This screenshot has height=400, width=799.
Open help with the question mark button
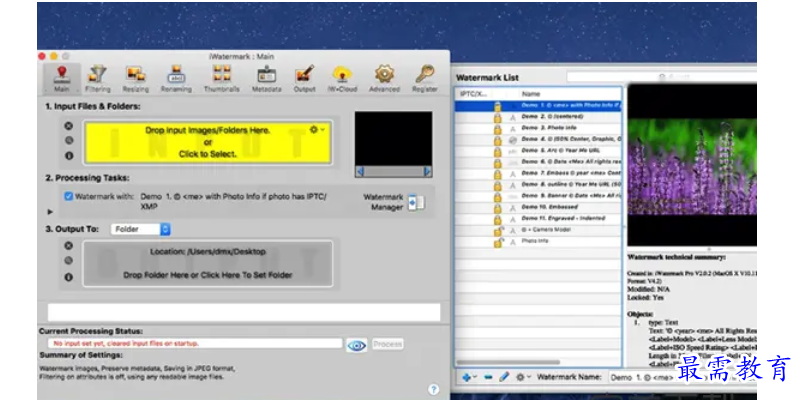coord(433,390)
